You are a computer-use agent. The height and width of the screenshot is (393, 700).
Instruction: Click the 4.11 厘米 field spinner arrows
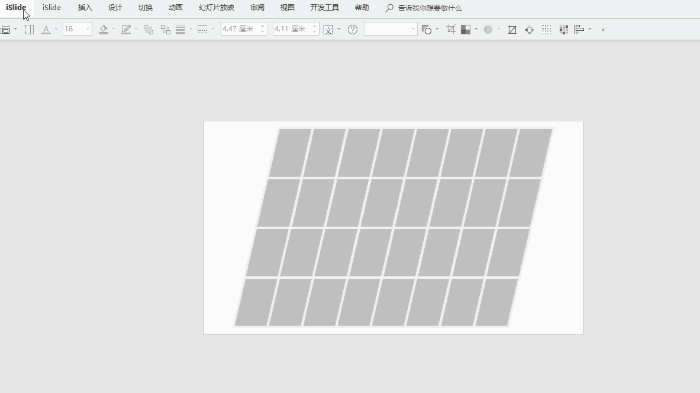(x=315, y=29)
